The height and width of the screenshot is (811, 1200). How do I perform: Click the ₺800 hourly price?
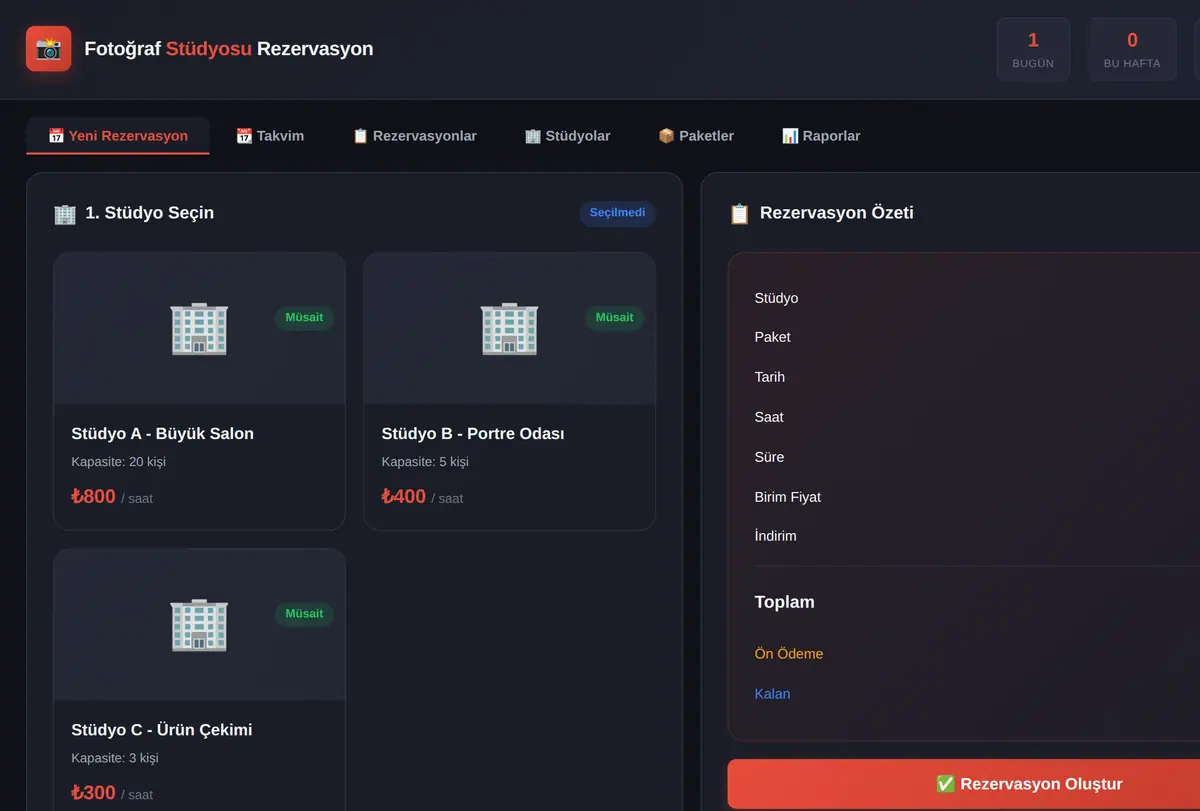(x=94, y=496)
